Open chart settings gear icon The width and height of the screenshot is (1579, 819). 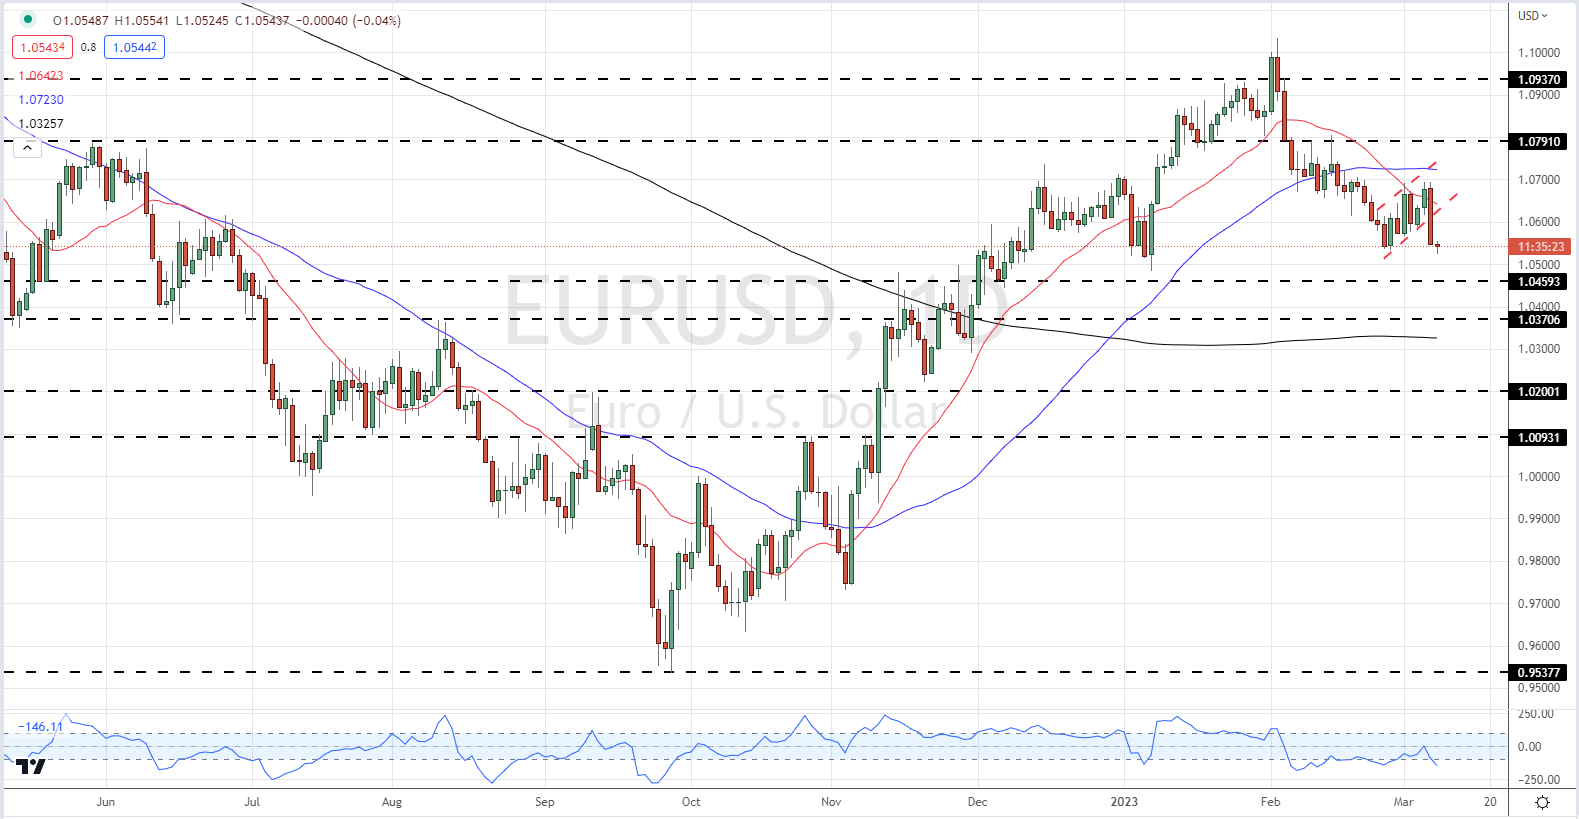pyautogui.click(x=1543, y=802)
